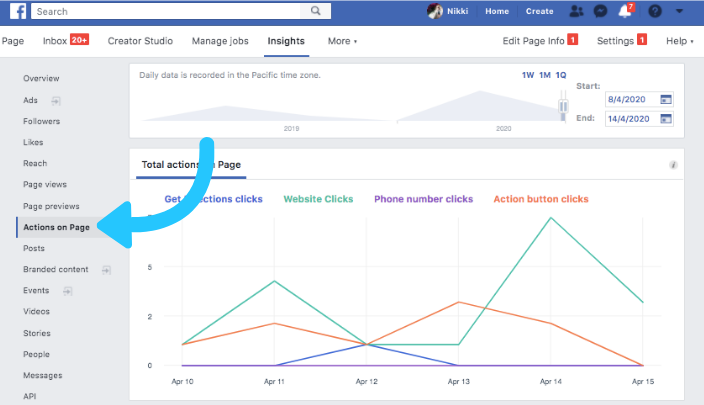Click Nikki's profile name
This screenshot has height=405, width=704.
457,11
